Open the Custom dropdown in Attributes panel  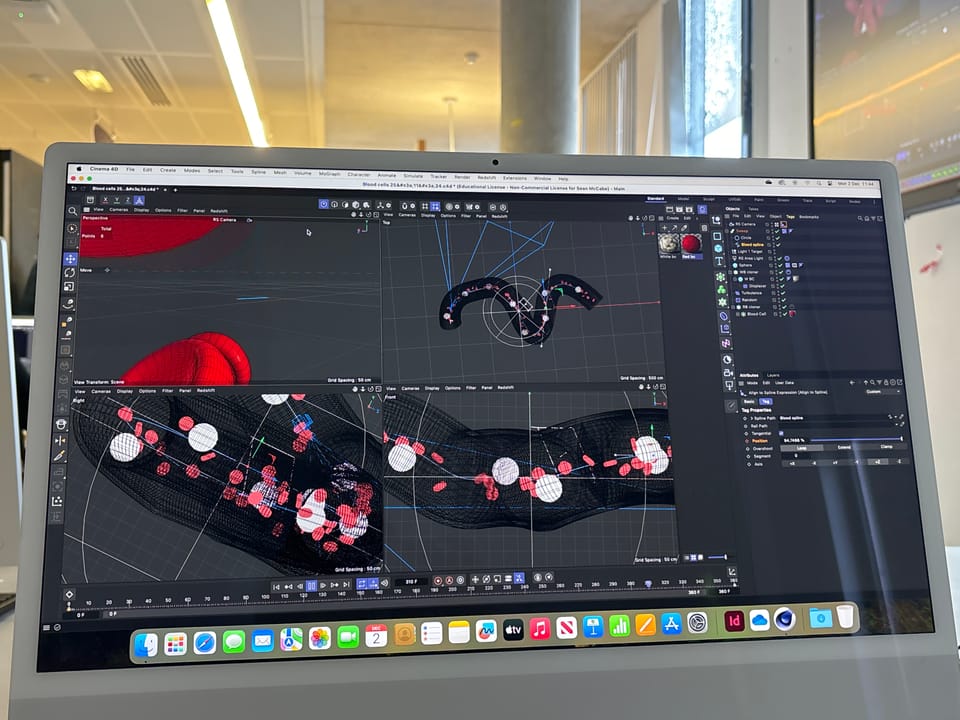[882, 391]
